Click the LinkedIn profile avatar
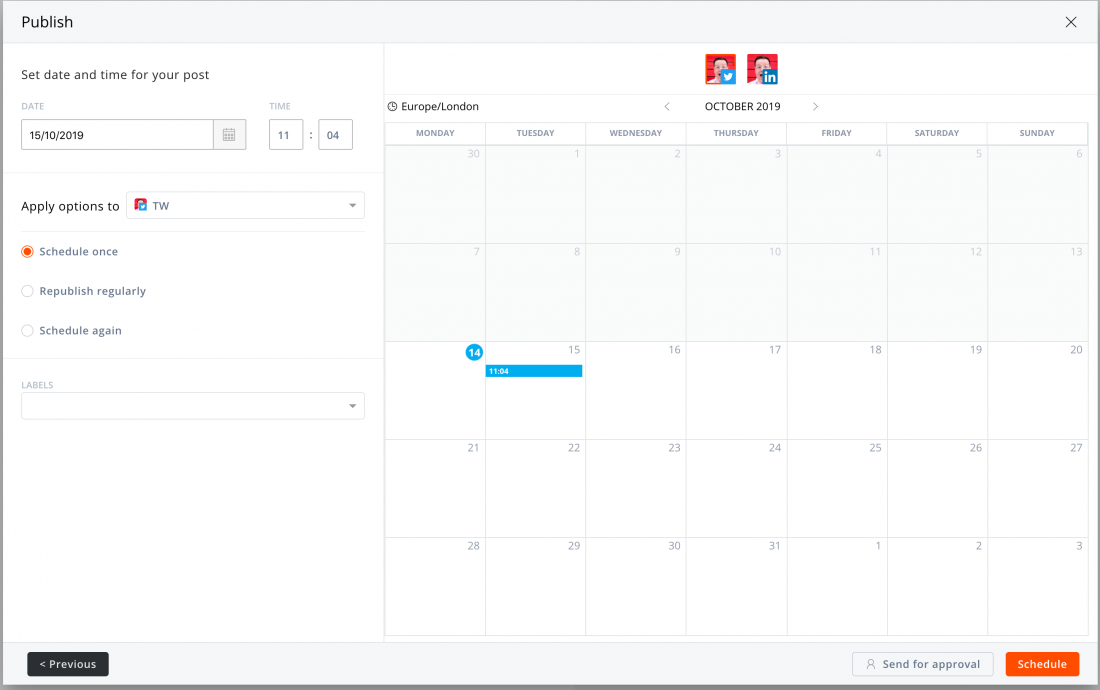Image resolution: width=1100 pixels, height=690 pixels. coord(762,69)
